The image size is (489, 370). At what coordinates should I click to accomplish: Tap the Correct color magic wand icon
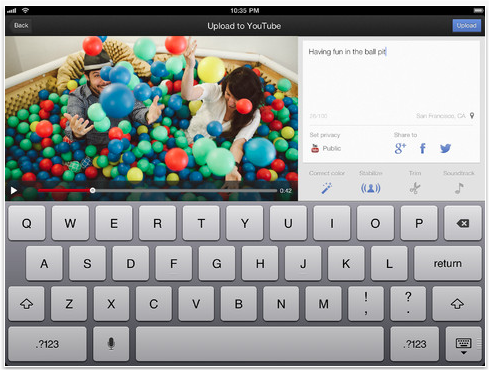click(x=327, y=188)
